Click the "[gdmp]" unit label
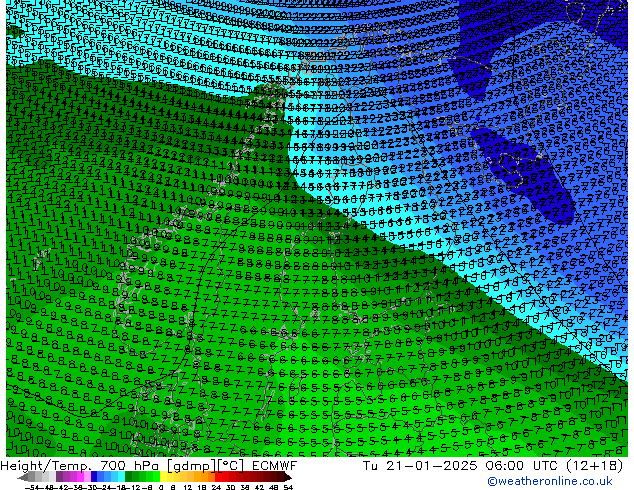This screenshot has height=490, width=634. coord(192,466)
